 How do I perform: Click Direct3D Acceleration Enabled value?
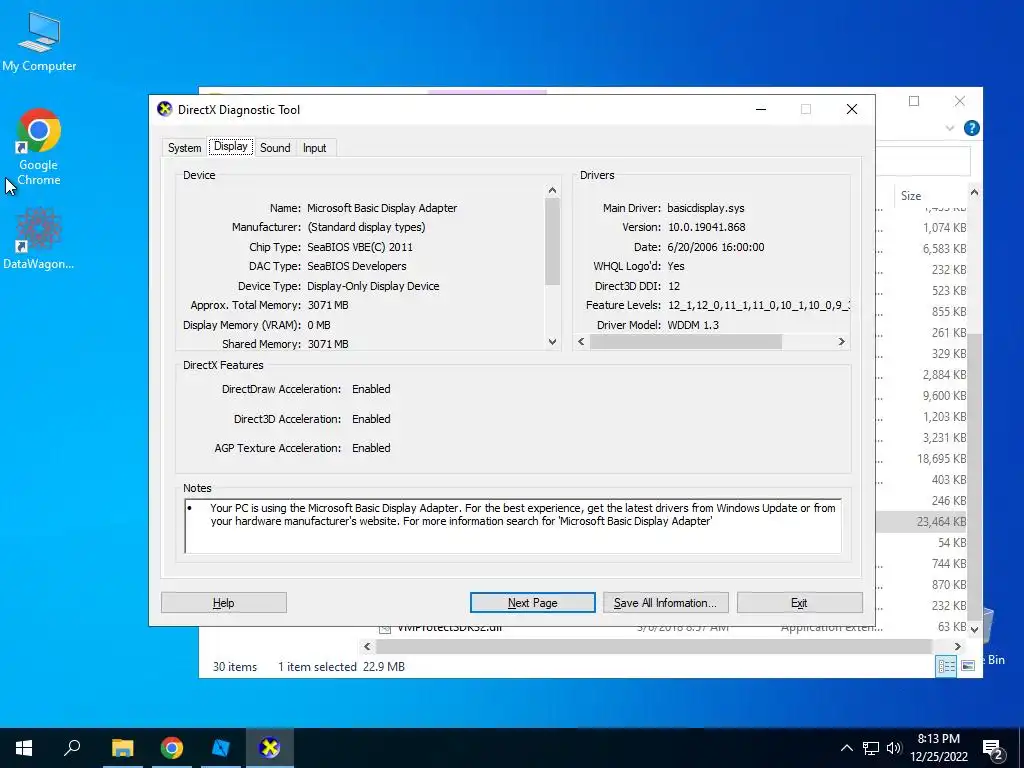click(371, 419)
